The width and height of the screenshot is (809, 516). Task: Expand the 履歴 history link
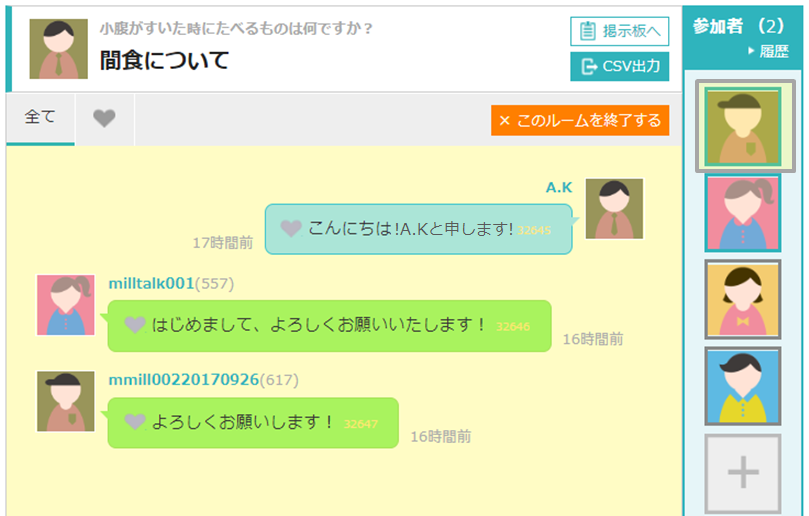tap(768, 51)
